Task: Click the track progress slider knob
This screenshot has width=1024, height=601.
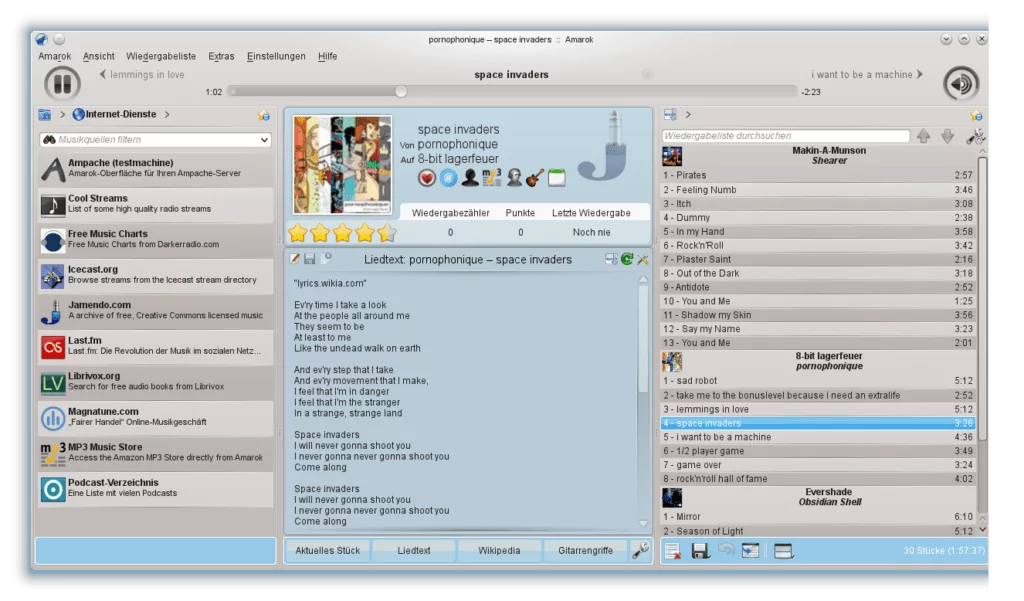Action: point(401,91)
